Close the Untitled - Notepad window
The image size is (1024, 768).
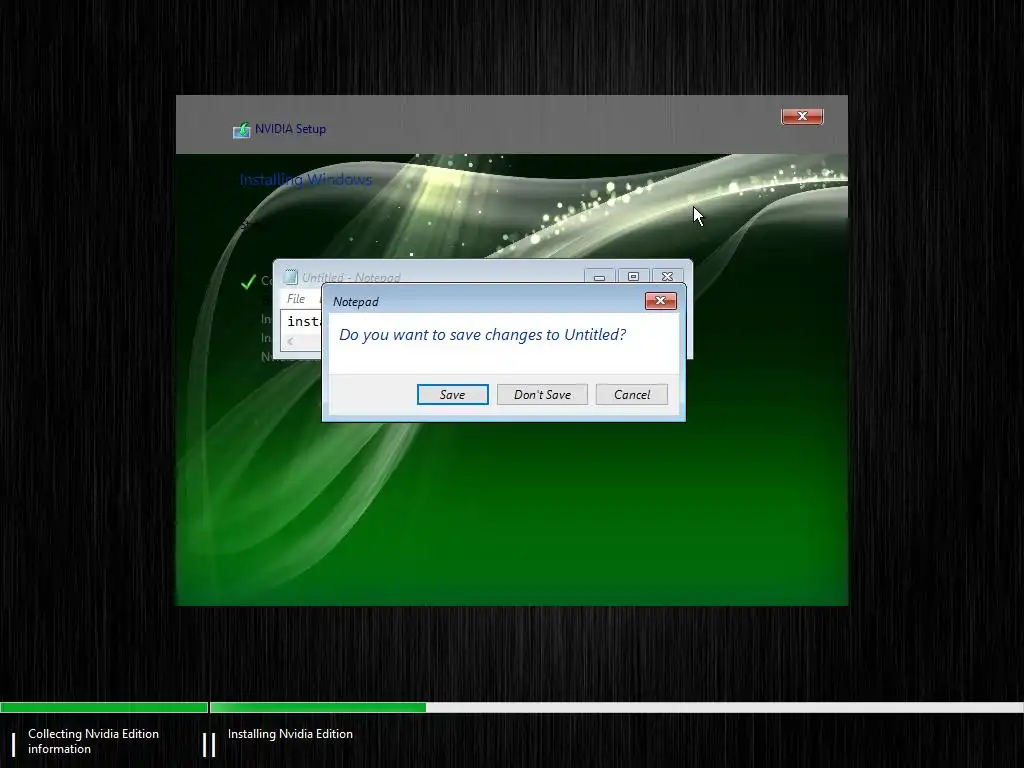667,277
